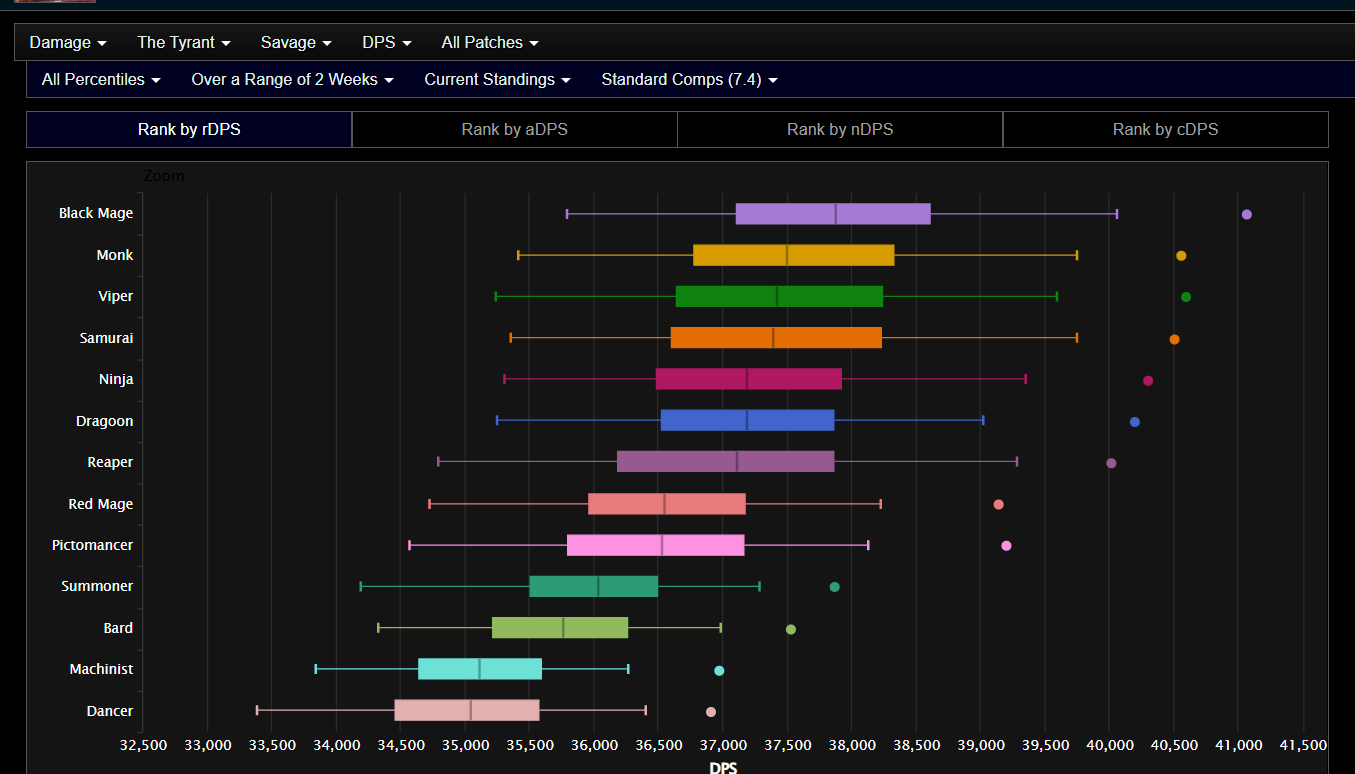This screenshot has height=774, width=1355.
Task: Click the Bard outlier dot
Action: [x=791, y=629]
